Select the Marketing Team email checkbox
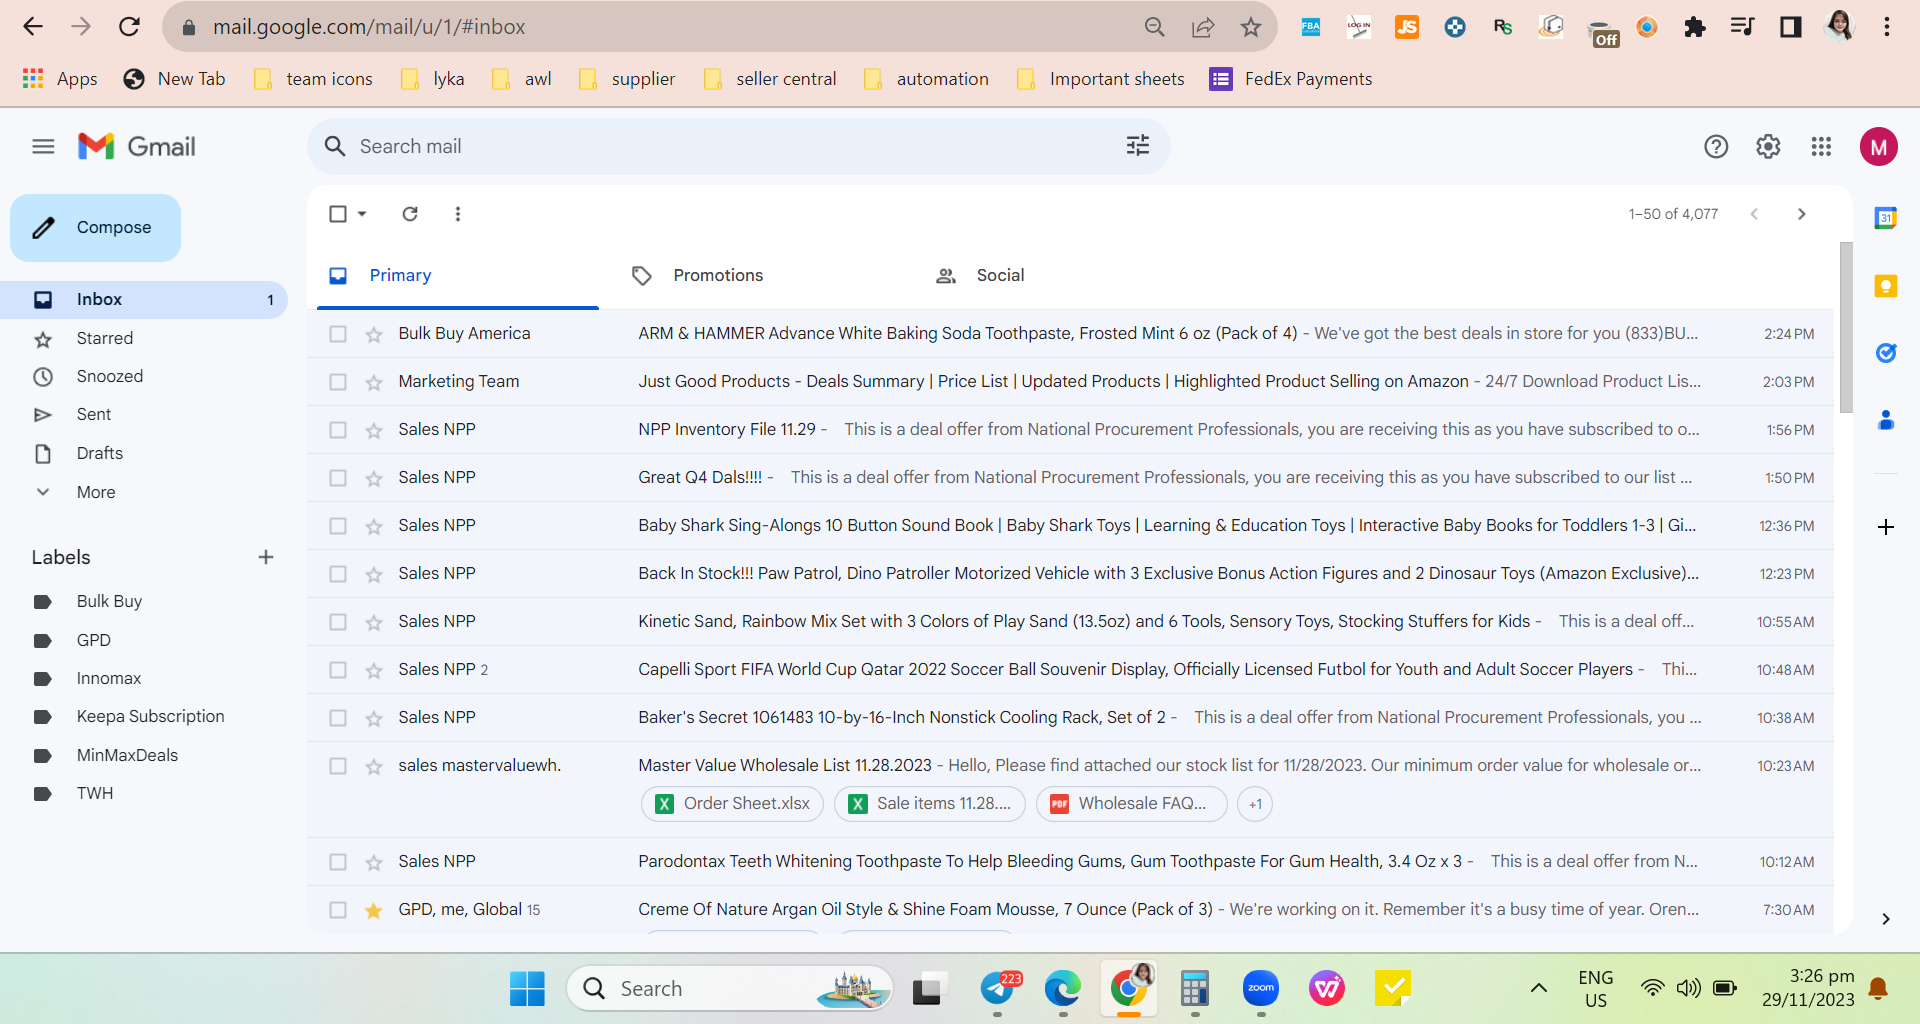Screen dimensions: 1920x1024 coord(338,382)
